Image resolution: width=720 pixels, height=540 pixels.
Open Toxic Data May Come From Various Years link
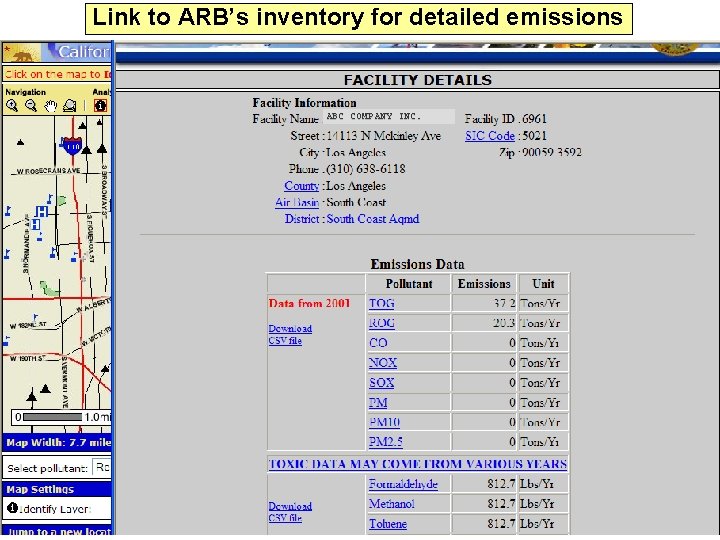[417, 464]
